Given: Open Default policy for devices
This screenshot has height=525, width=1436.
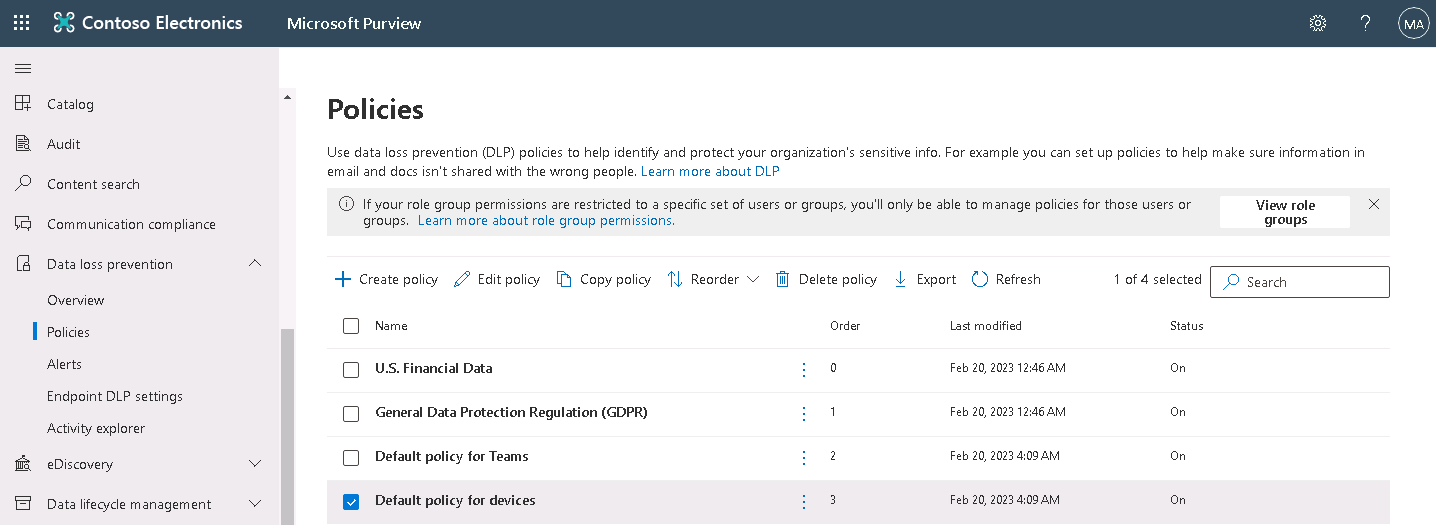Looking at the screenshot, I should [455, 500].
